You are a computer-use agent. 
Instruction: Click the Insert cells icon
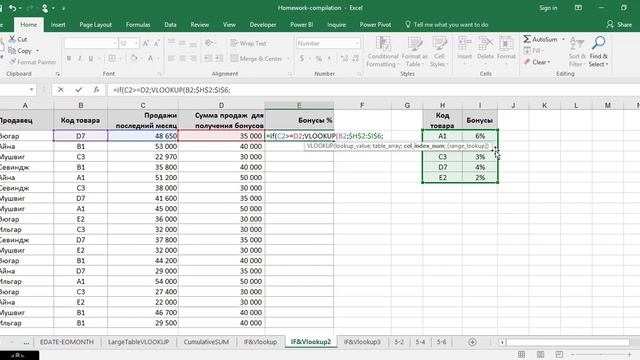pyautogui.click(x=464, y=44)
